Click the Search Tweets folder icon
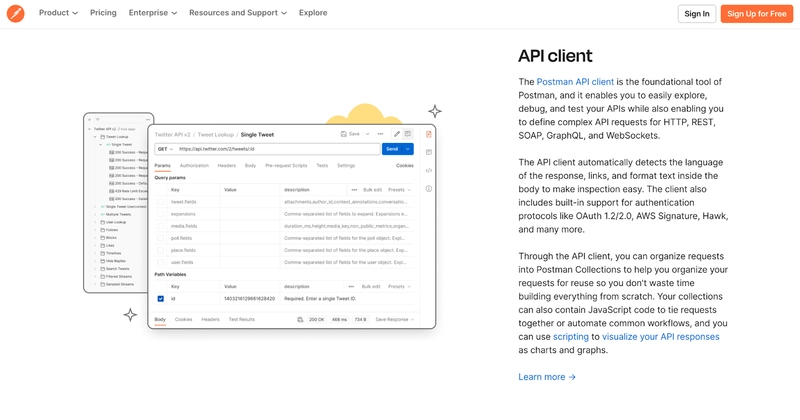800x420 pixels. (103, 269)
